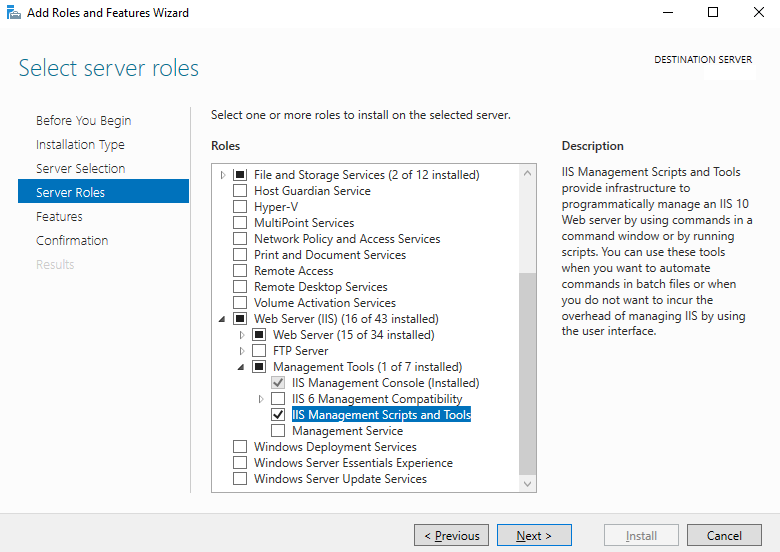Collapse the Web Server (IIS) tree node

tap(222, 319)
